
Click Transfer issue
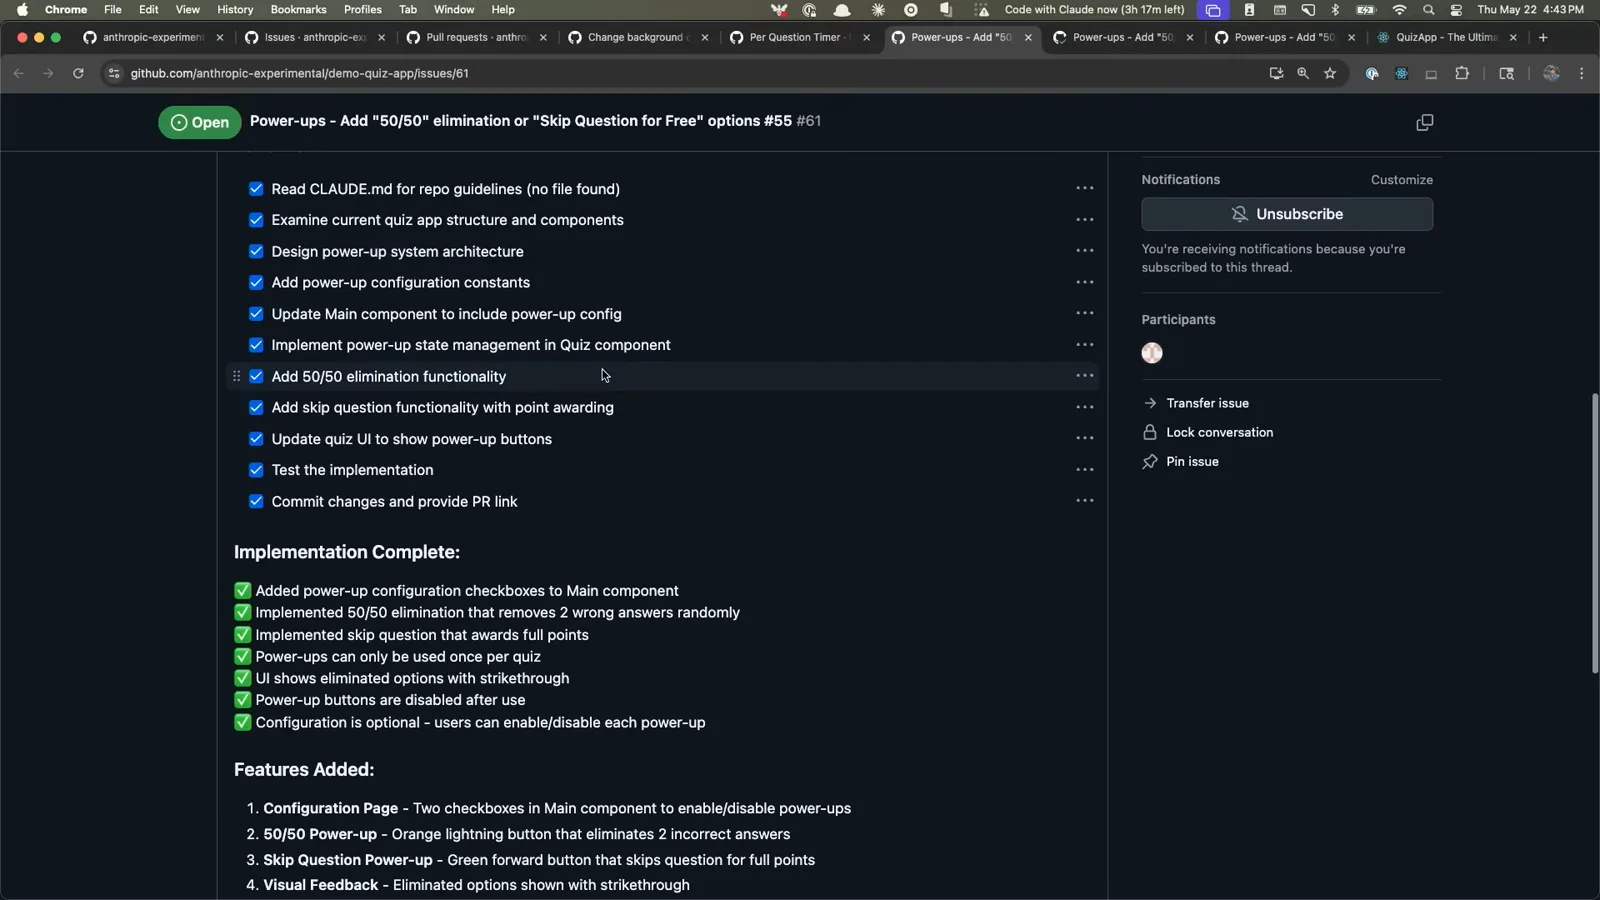(x=1207, y=403)
